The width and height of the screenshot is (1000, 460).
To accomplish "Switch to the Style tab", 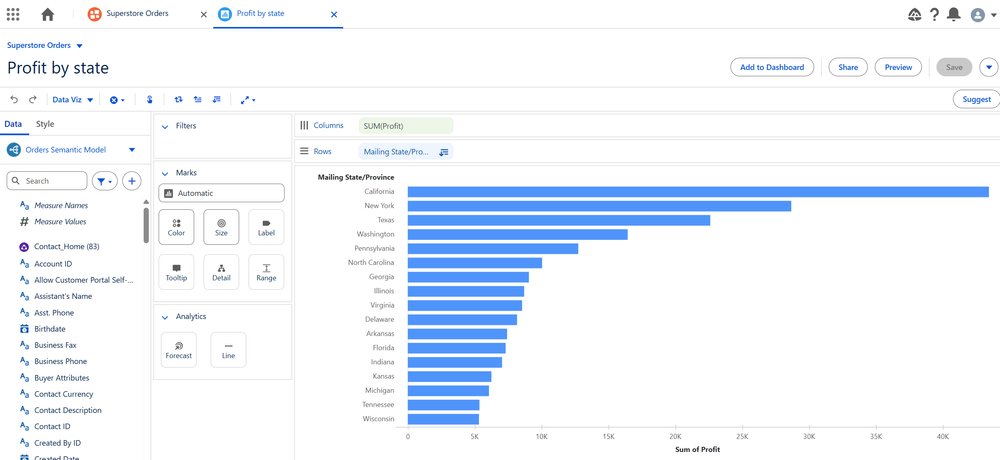I will pyautogui.click(x=45, y=124).
